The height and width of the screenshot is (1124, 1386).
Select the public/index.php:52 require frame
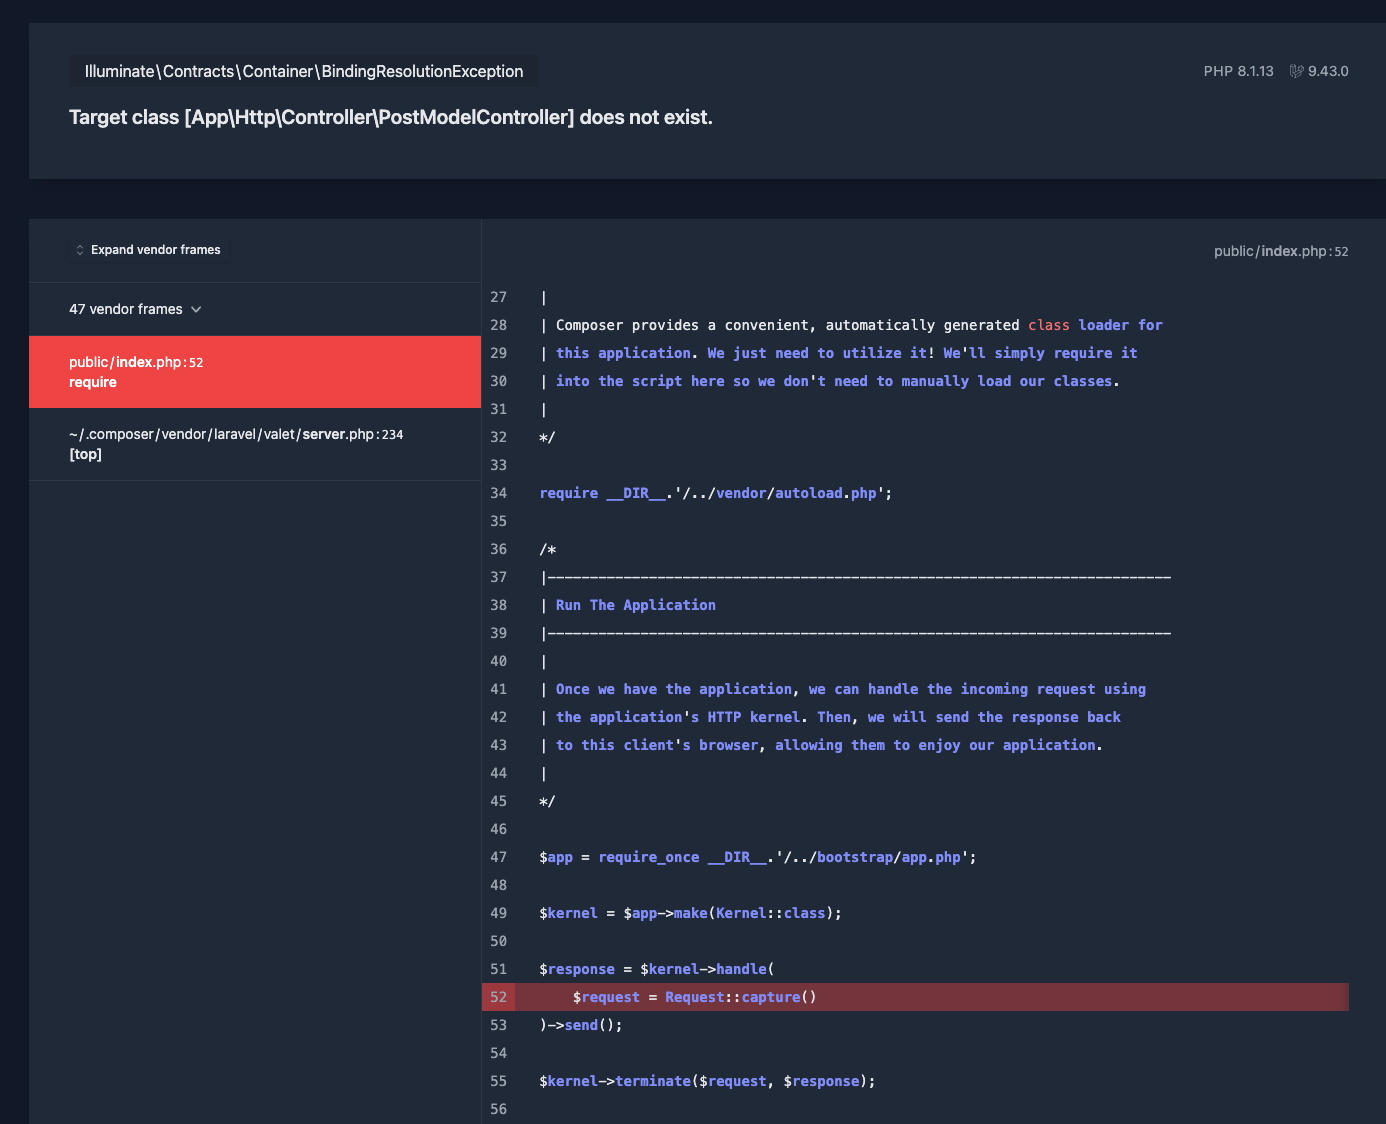255,372
